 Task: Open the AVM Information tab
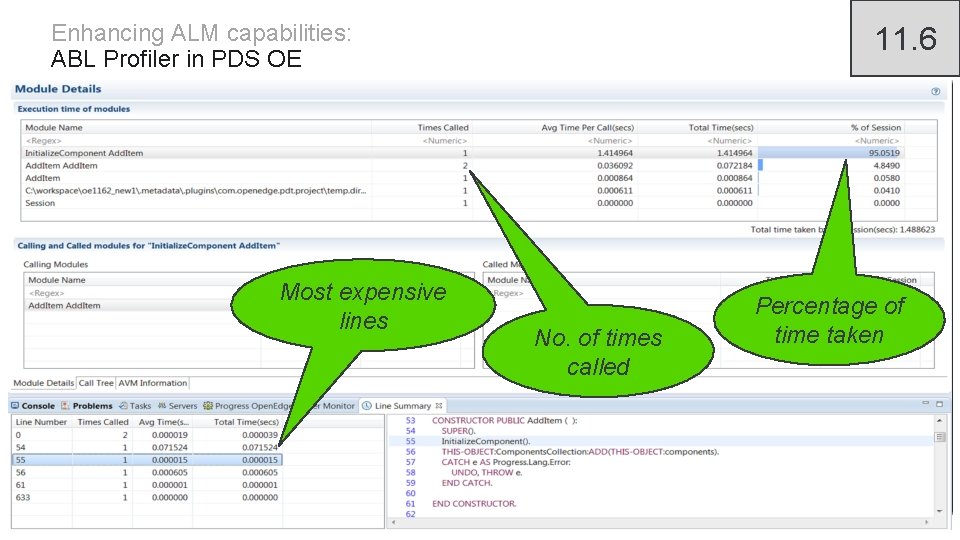pyautogui.click(x=152, y=383)
